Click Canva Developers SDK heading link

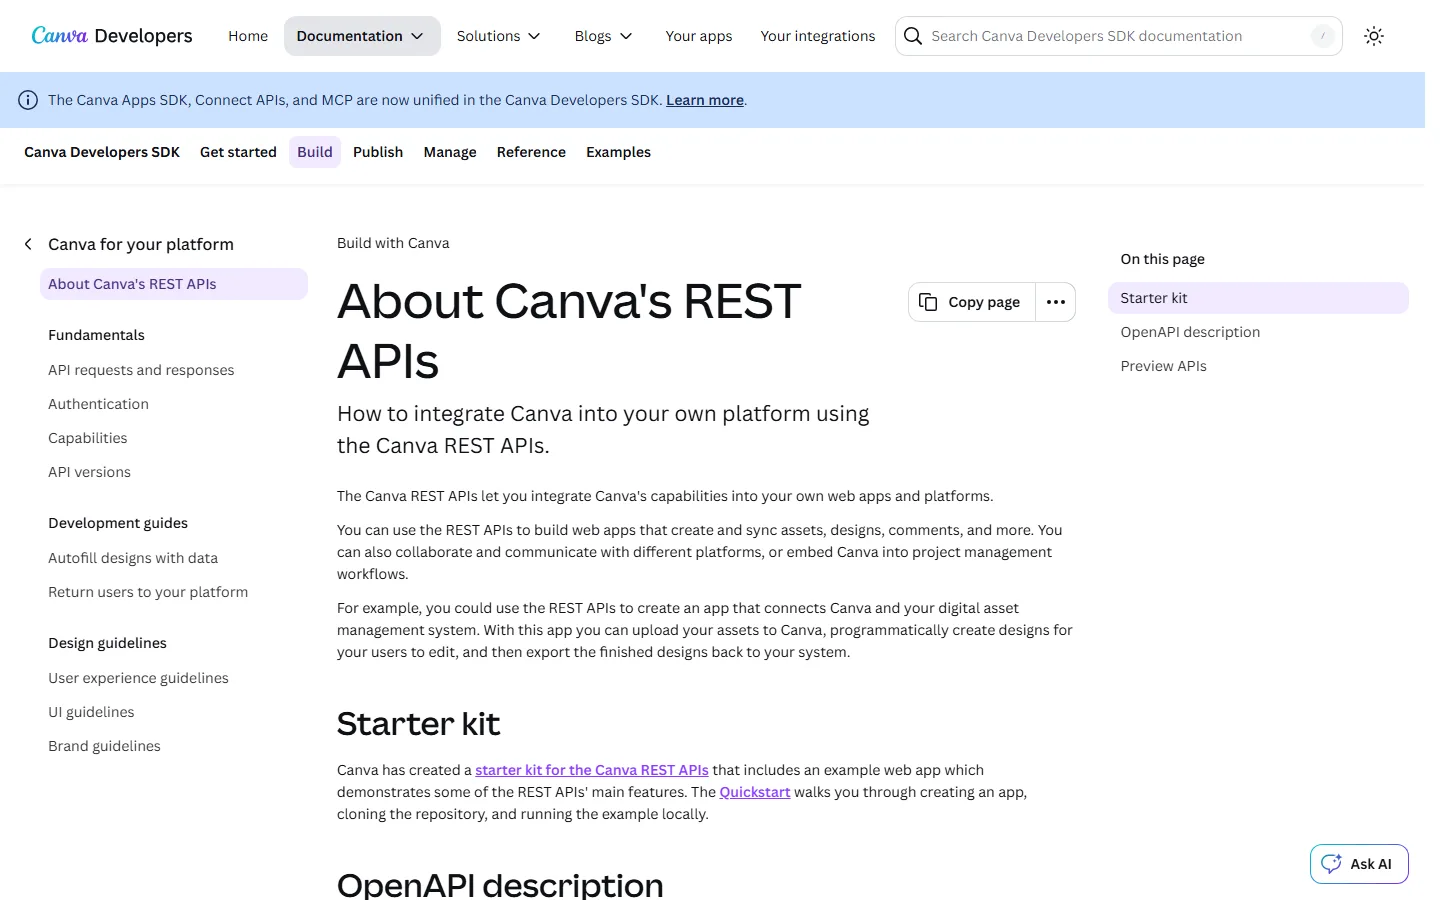[102, 152]
